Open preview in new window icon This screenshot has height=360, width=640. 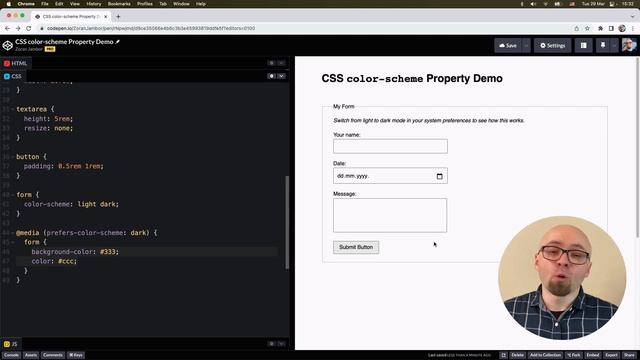[503, 355]
